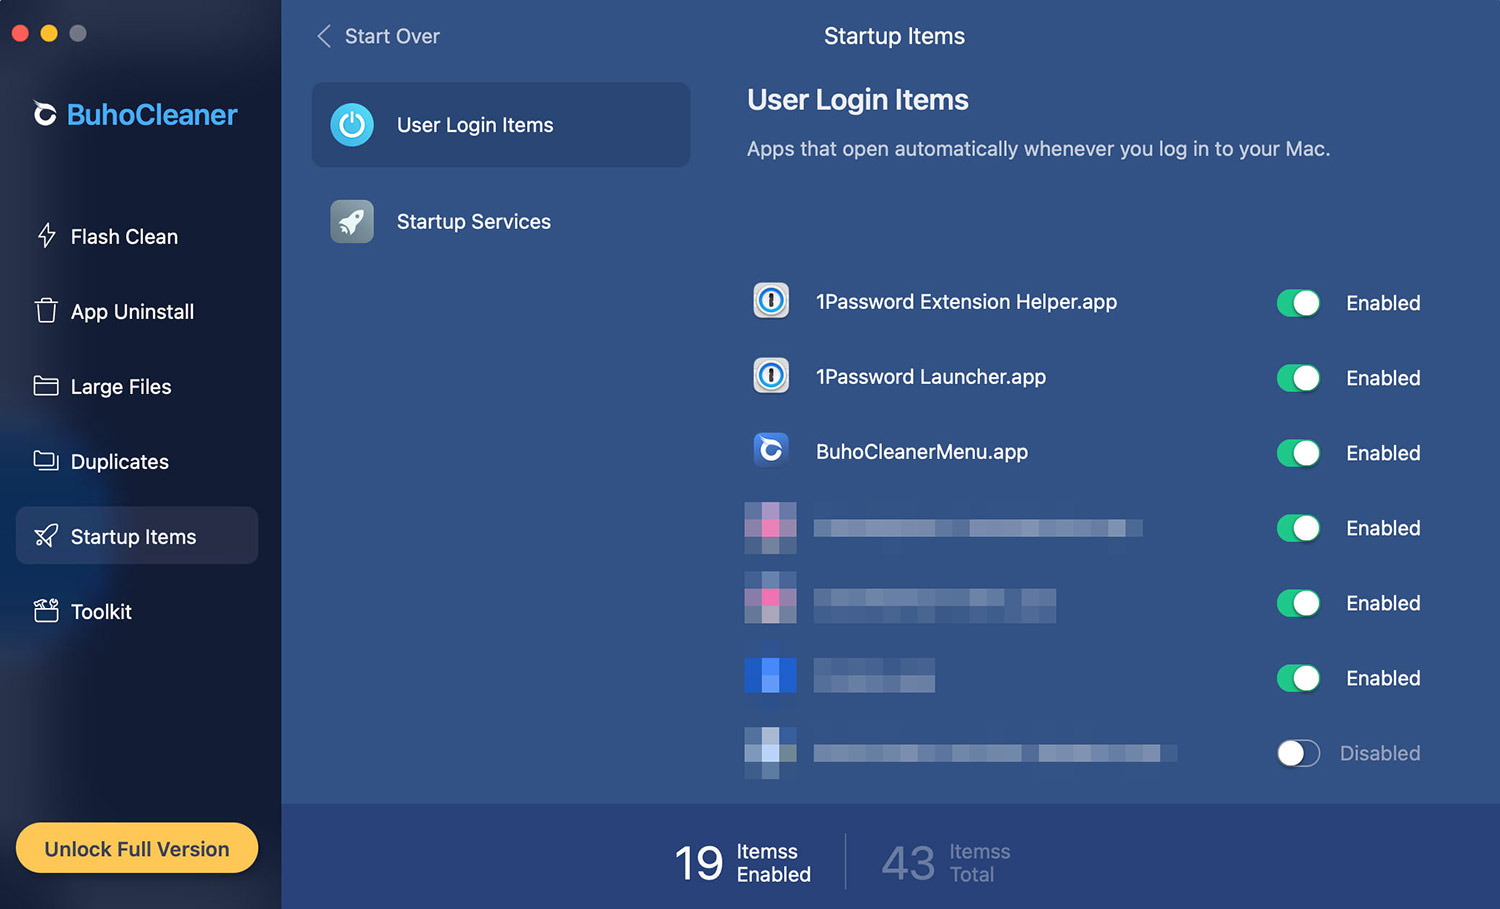Click the back chevron beside Start Over

pyautogui.click(x=324, y=36)
